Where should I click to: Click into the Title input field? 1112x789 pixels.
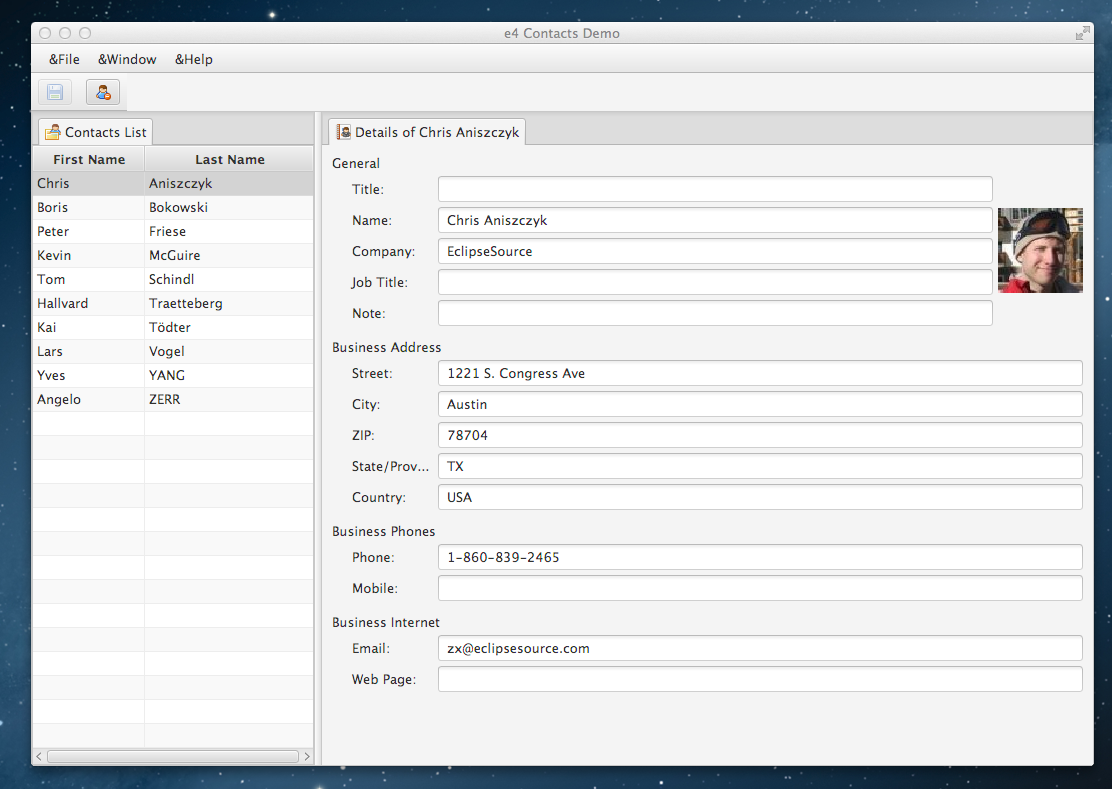(x=715, y=189)
